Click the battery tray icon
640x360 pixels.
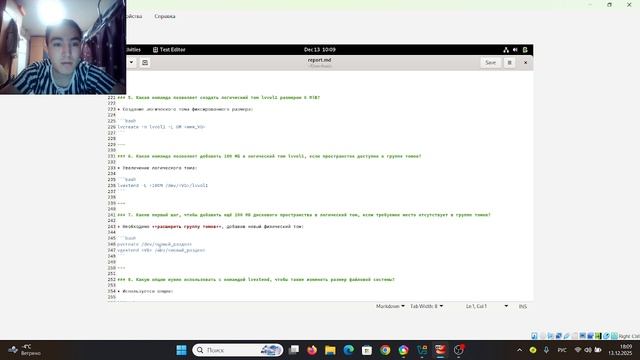[598, 350]
